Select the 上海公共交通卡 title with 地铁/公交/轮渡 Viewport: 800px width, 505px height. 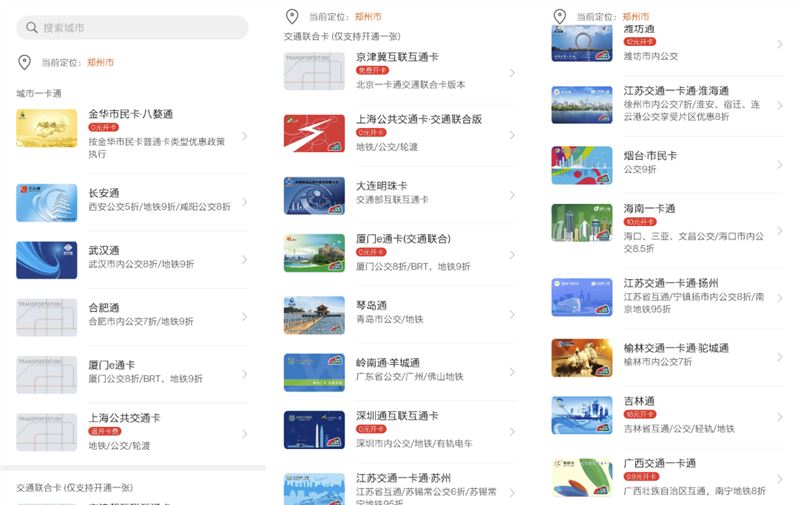click(x=124, y=418)
